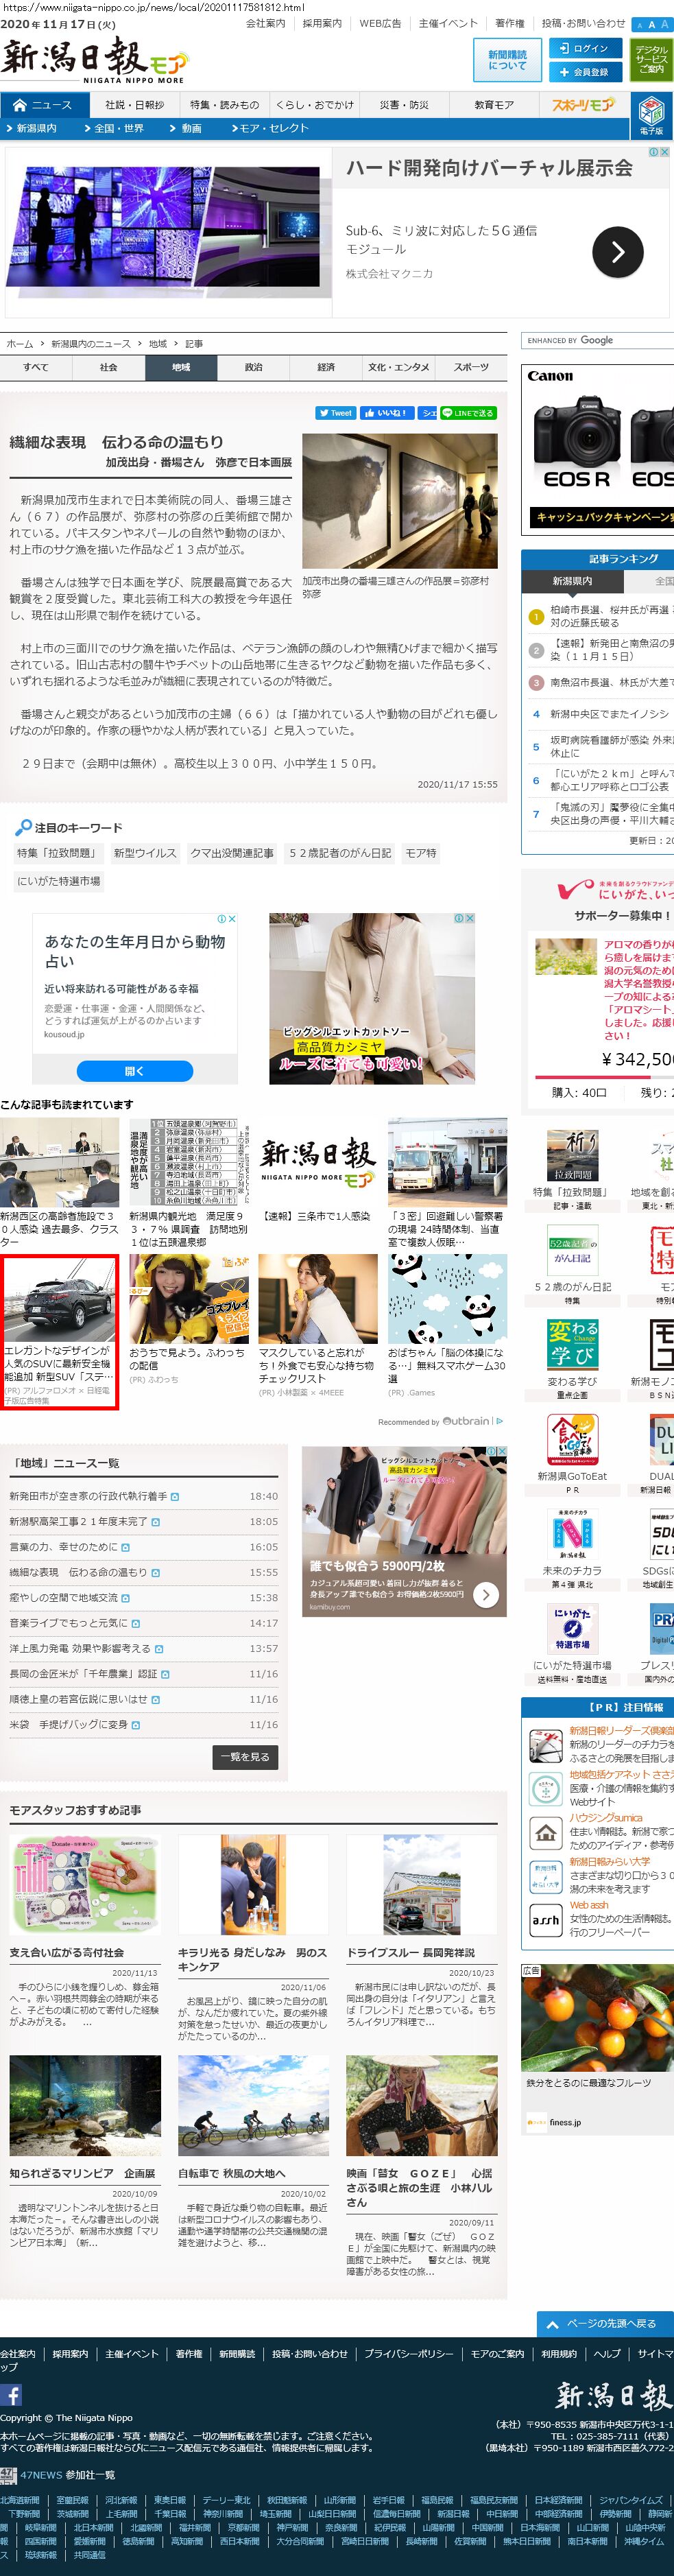This screenshot has height=2576, width=674.
Task: Click the Facebook いいね! like button
Action: point(385,413)
